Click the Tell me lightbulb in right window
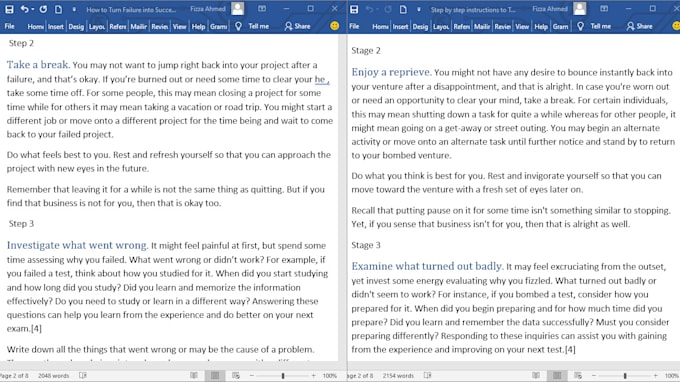 click(580, 26)
